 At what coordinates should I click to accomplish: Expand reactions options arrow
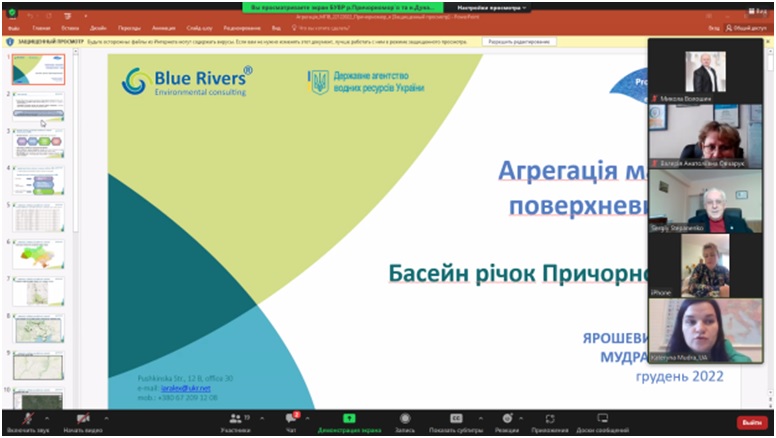pyautogui.click(x=521, y=419)
